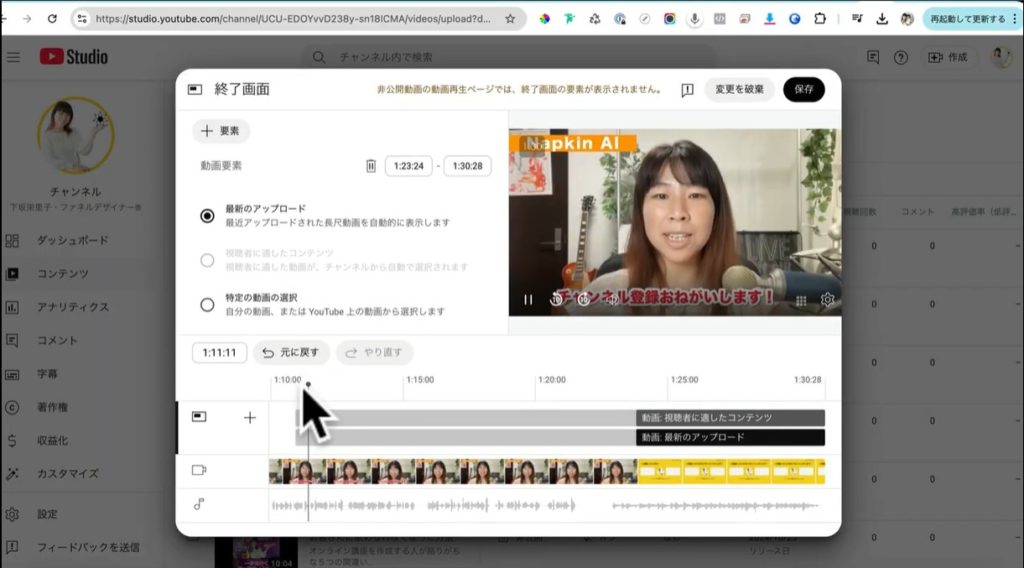Click the plus icon in the end screen track
1024x568 pixels.
tap(250, 418)
